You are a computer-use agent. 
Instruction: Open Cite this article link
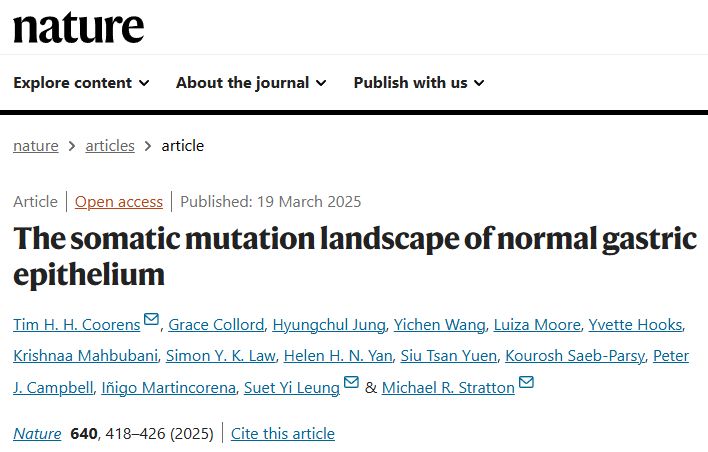pyautogui.click(x=283, y=433)
